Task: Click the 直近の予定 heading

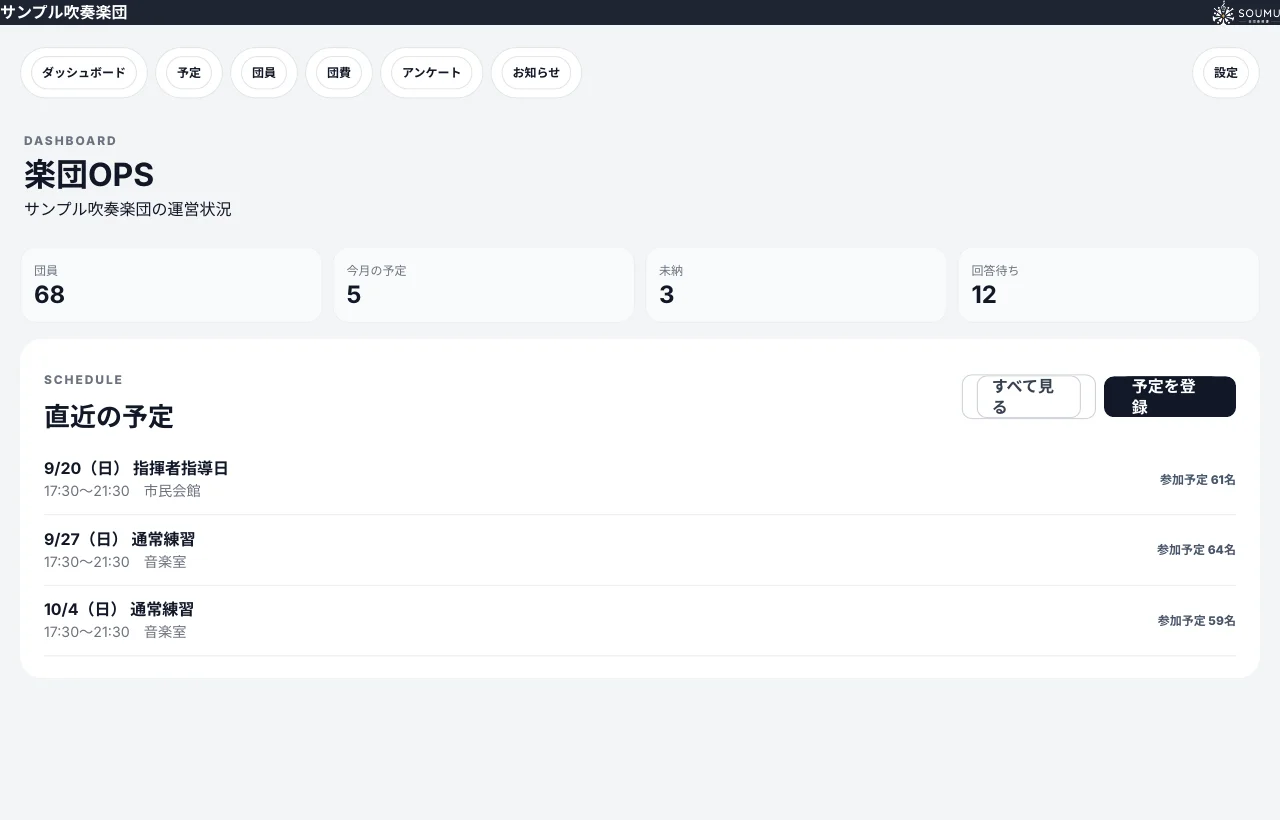Action: [x=109, y=416]
